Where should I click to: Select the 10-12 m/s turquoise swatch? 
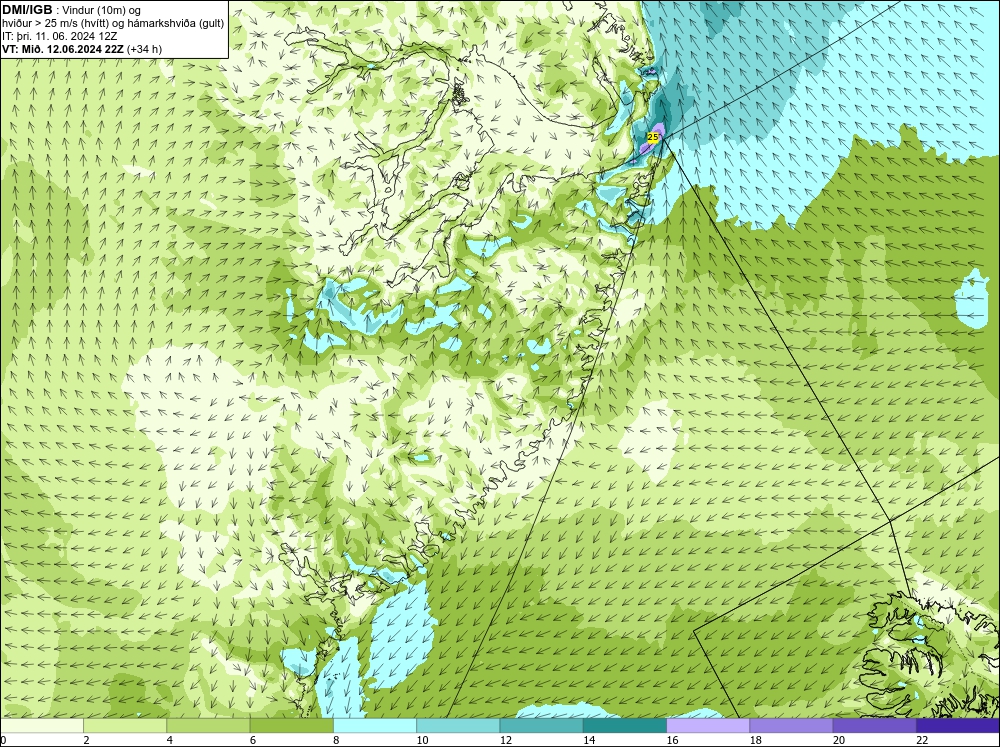[x=458, y=726]
